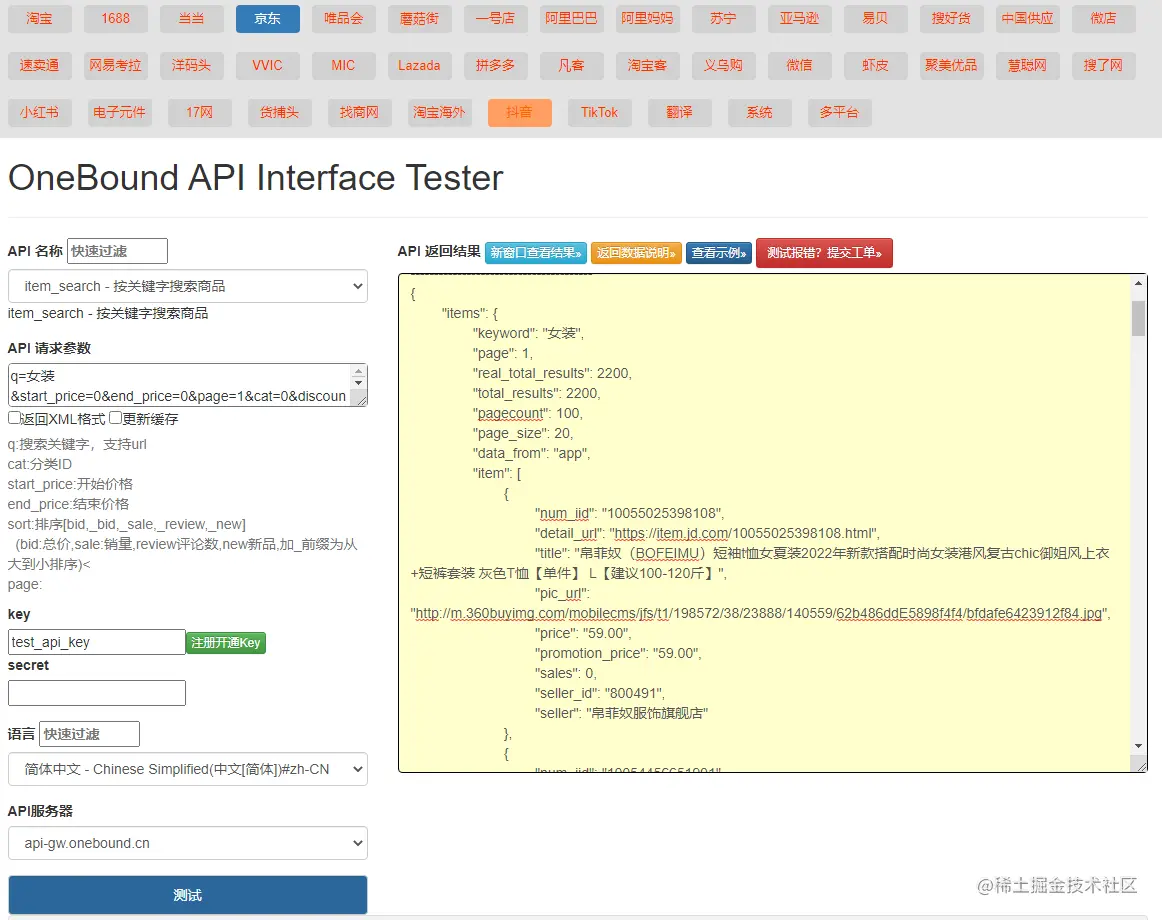The height and width of the screenshot is (920, 1162).
Task: Click the 新窗口查看结果 button
Action: click(536, 253)
